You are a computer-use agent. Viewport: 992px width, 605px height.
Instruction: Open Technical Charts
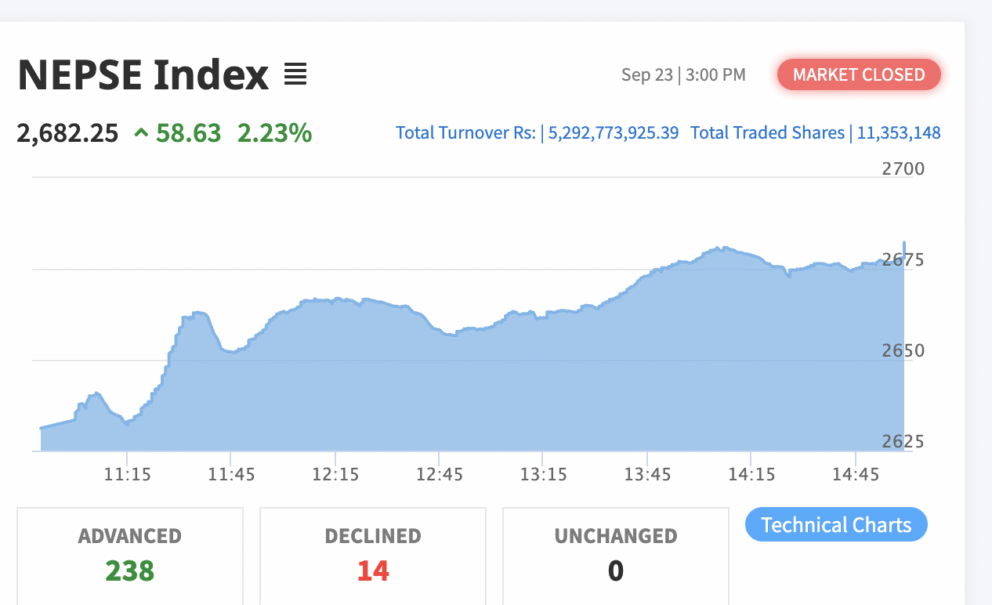(x=836, y=525)
